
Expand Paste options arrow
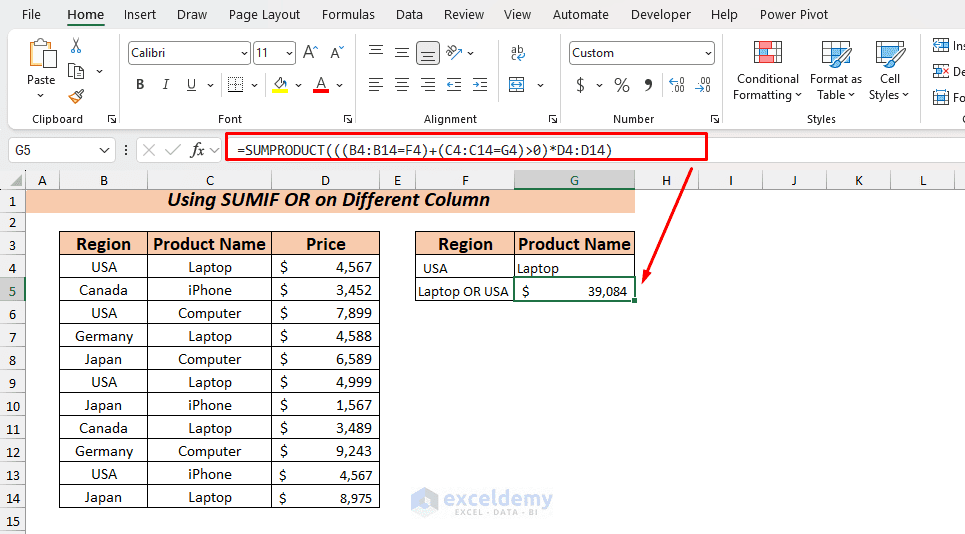point(41,95)
